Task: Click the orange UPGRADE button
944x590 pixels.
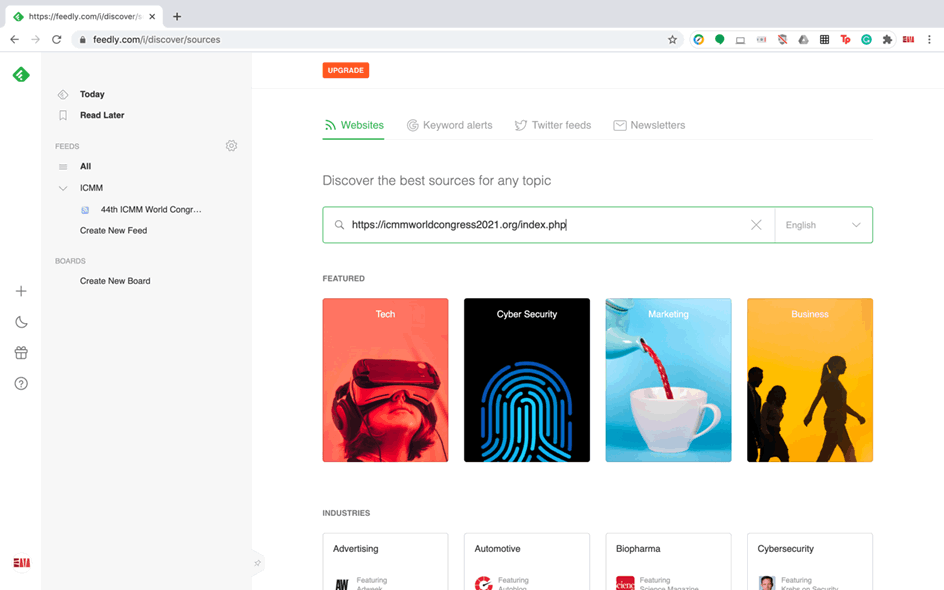Action: (346, 70)
